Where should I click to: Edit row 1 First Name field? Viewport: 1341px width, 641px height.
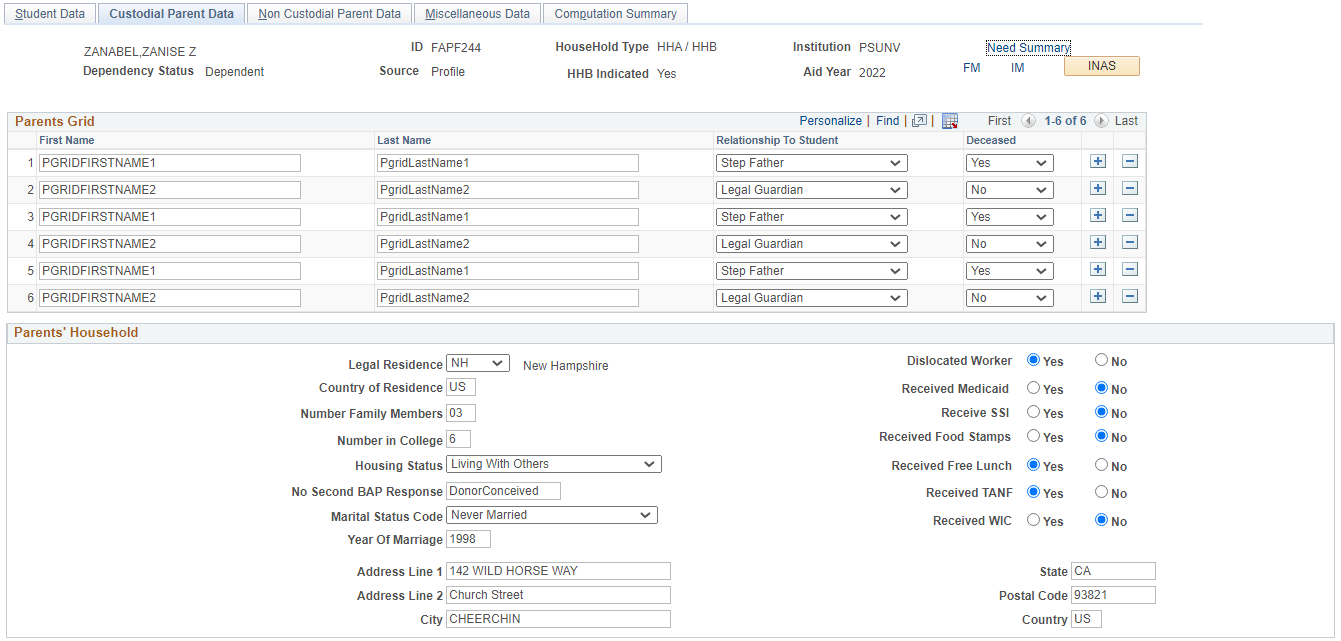click(169, 163)
